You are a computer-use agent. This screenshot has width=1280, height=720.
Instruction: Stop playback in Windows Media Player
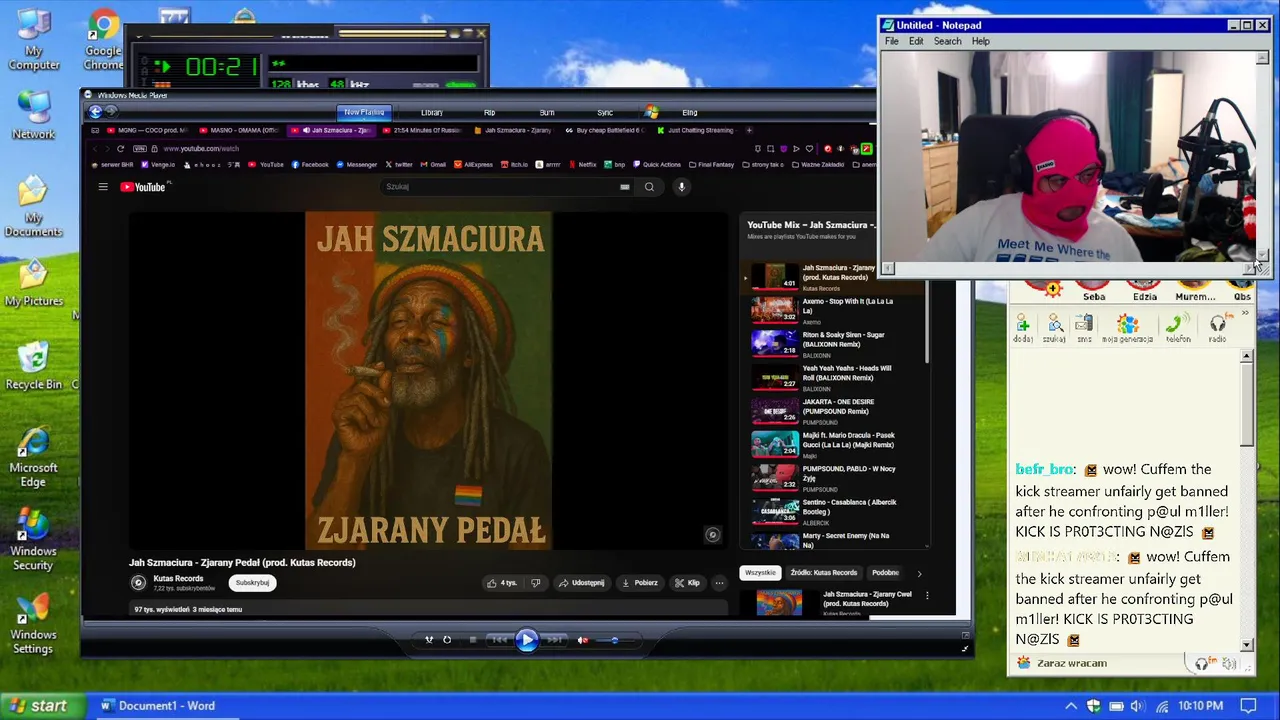click(472, 640)
